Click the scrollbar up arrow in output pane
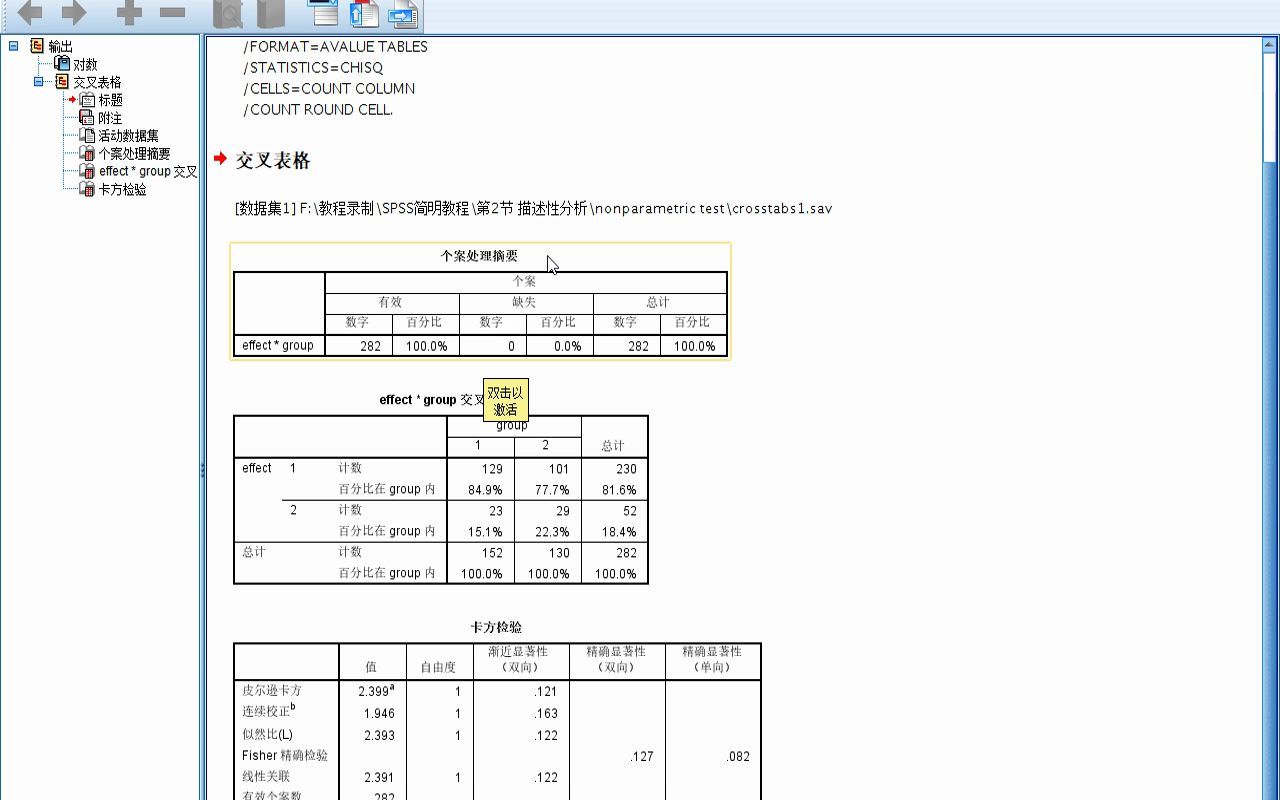Screen dimensions: 1280x800 coord(1270,45)
